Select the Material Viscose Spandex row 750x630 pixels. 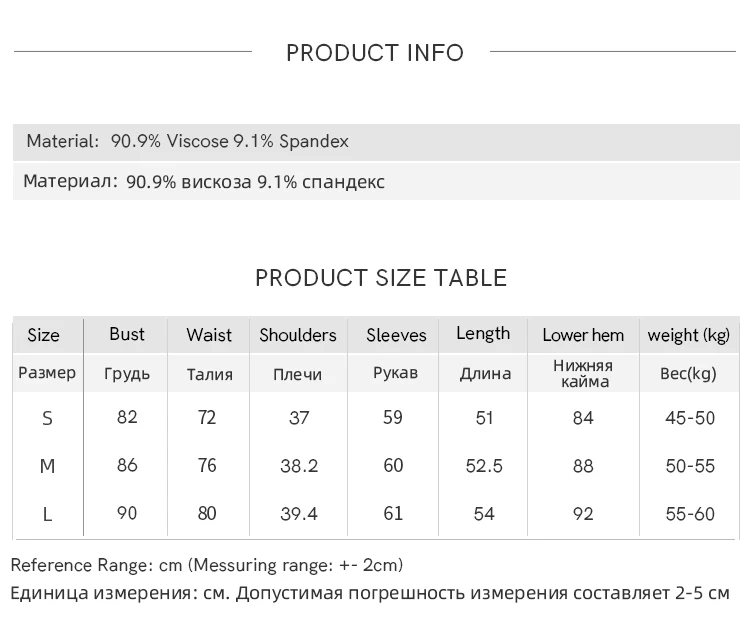pyautogui.click(x=188, y=141)
